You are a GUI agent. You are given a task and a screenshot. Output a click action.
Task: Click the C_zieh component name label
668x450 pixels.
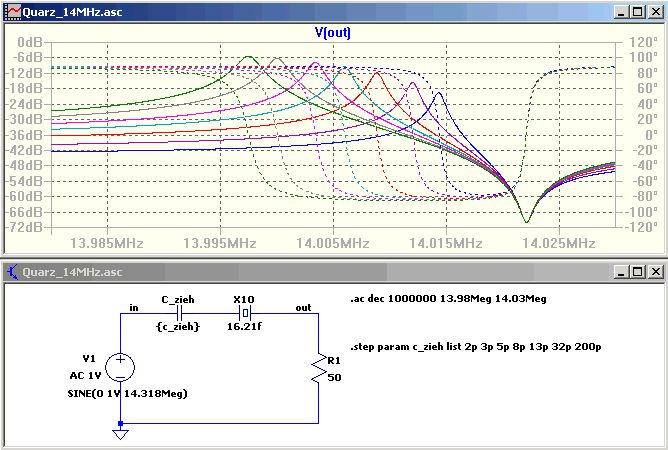click(178, 300)
